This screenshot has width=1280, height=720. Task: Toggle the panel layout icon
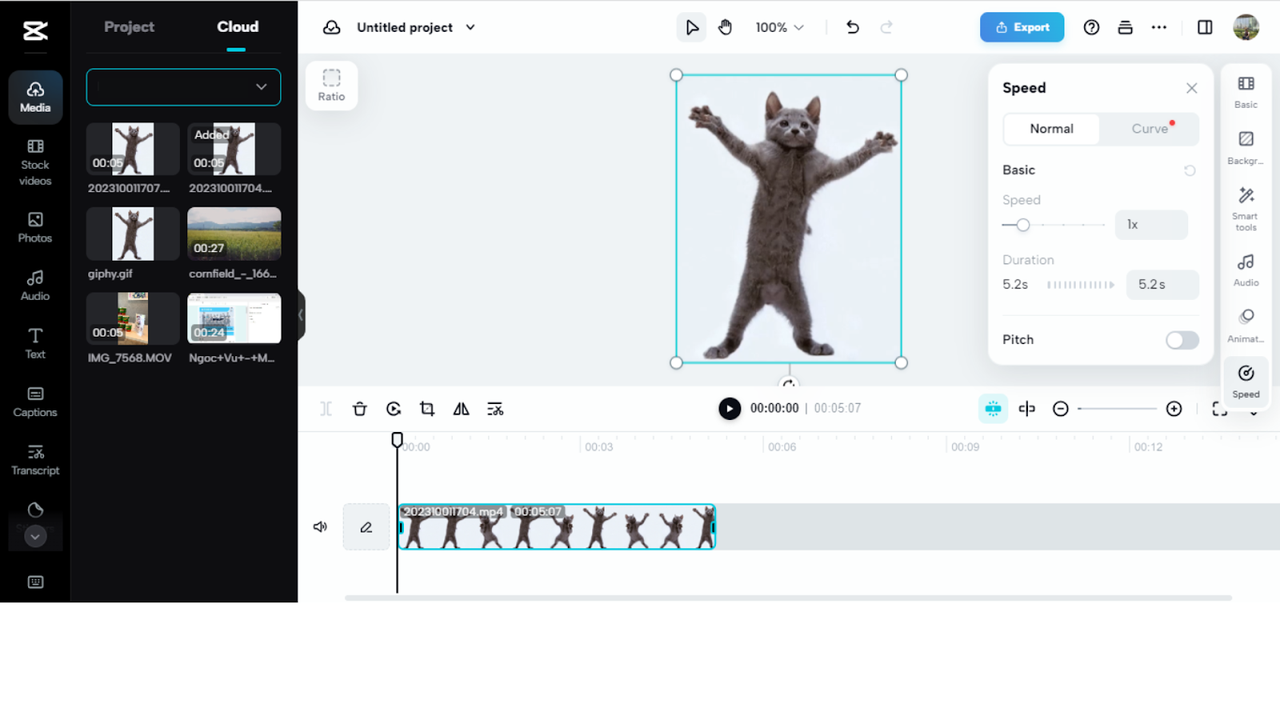1205,27
